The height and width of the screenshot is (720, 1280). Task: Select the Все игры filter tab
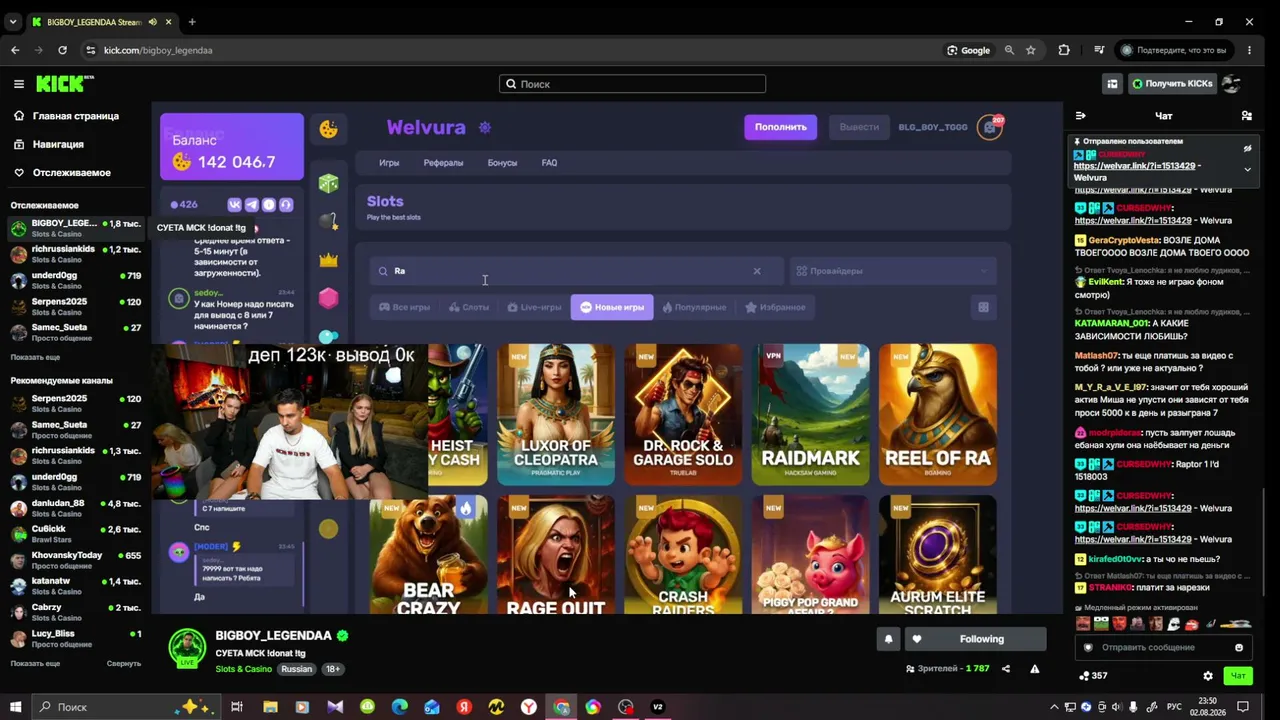tap(404, 307)
